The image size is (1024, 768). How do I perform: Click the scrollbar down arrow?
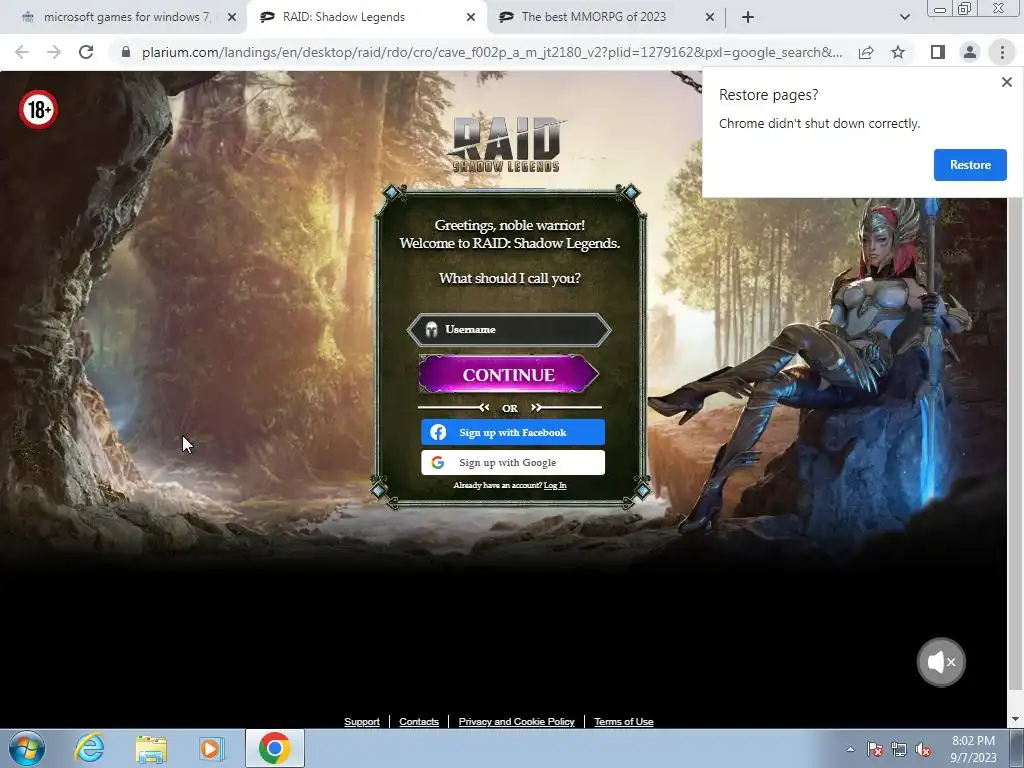pyautogui.click(x=1016, y=720)
